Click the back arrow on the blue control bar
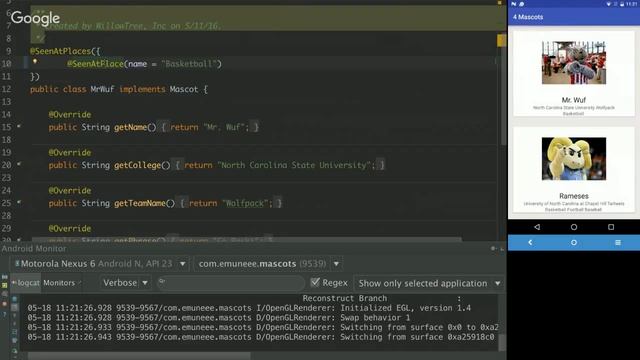Screen dimensions: 640x360 click(x=530, y=242)
